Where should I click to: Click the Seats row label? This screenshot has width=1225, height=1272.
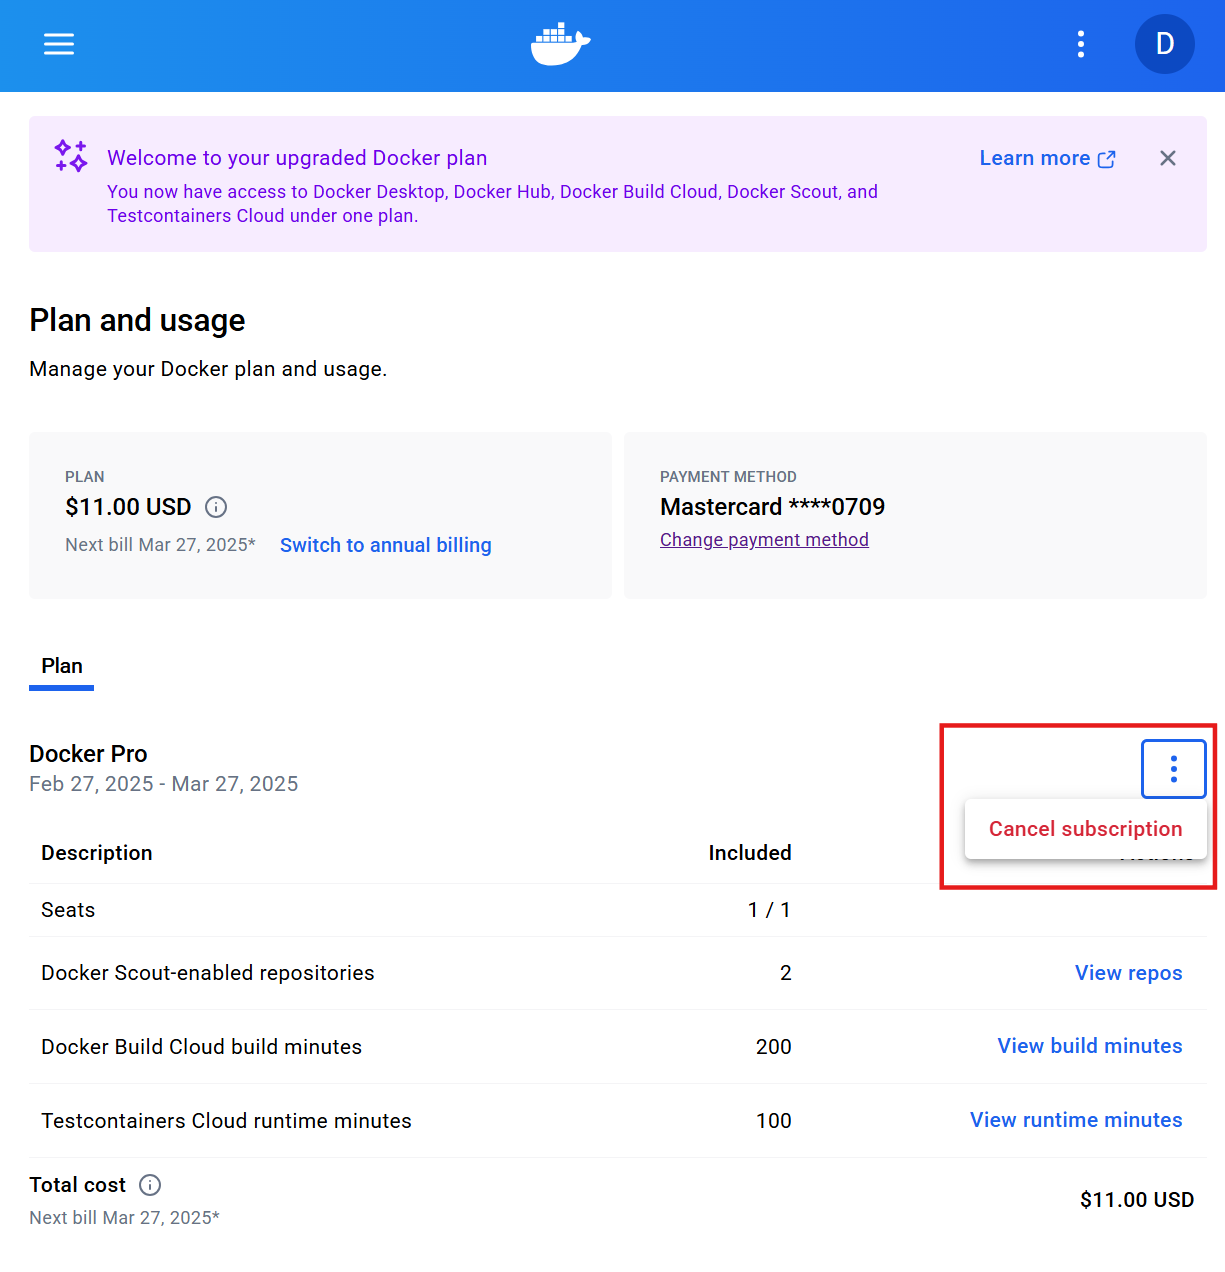(x=68, y=910)
